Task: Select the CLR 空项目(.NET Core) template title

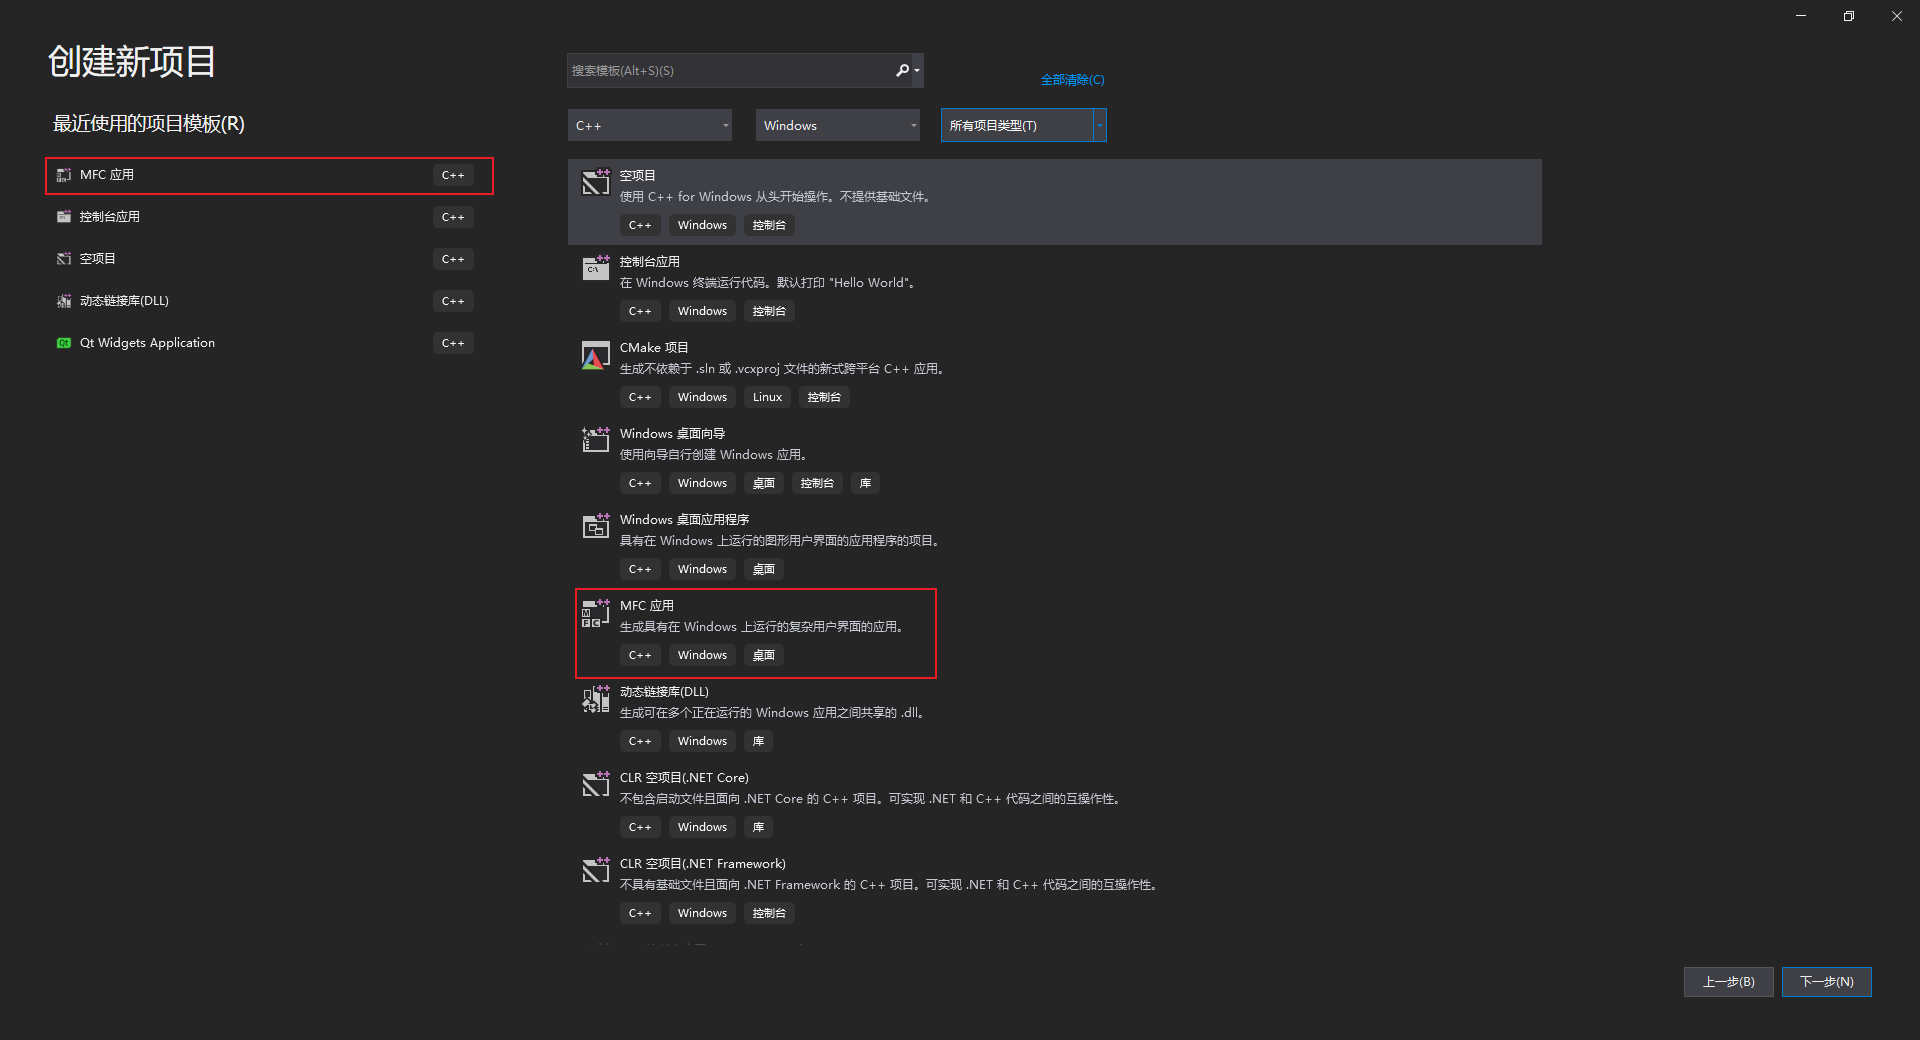Action: 684,777
